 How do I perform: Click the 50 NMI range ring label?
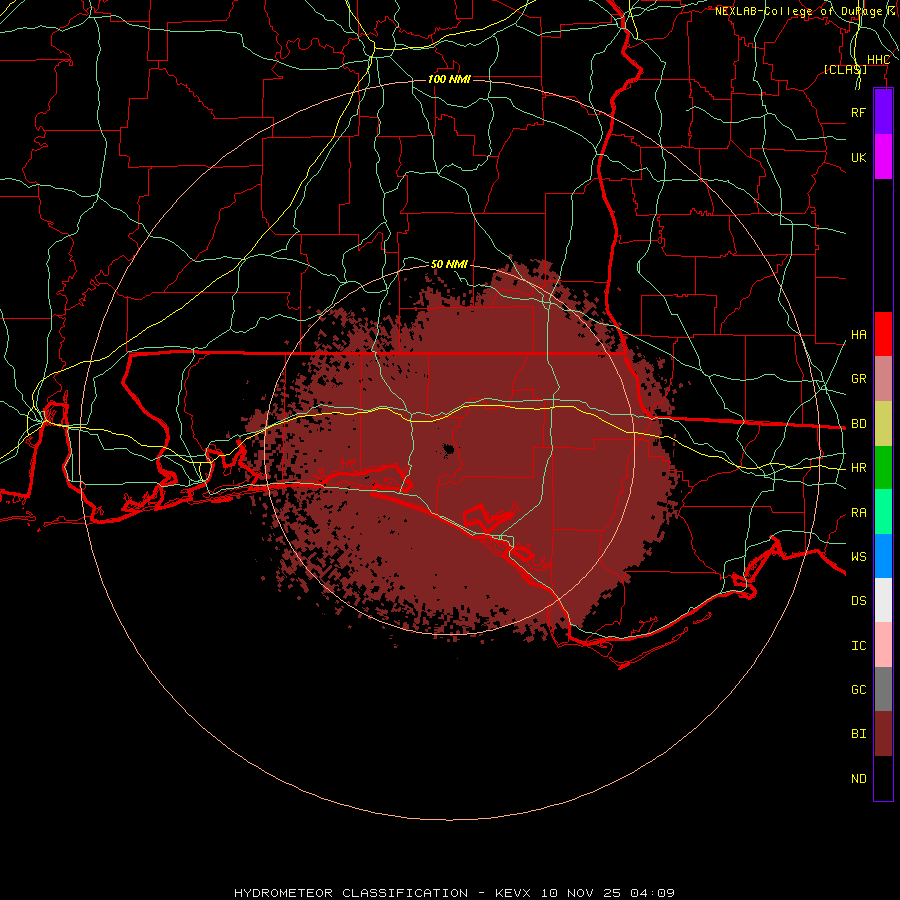[449, 264]
